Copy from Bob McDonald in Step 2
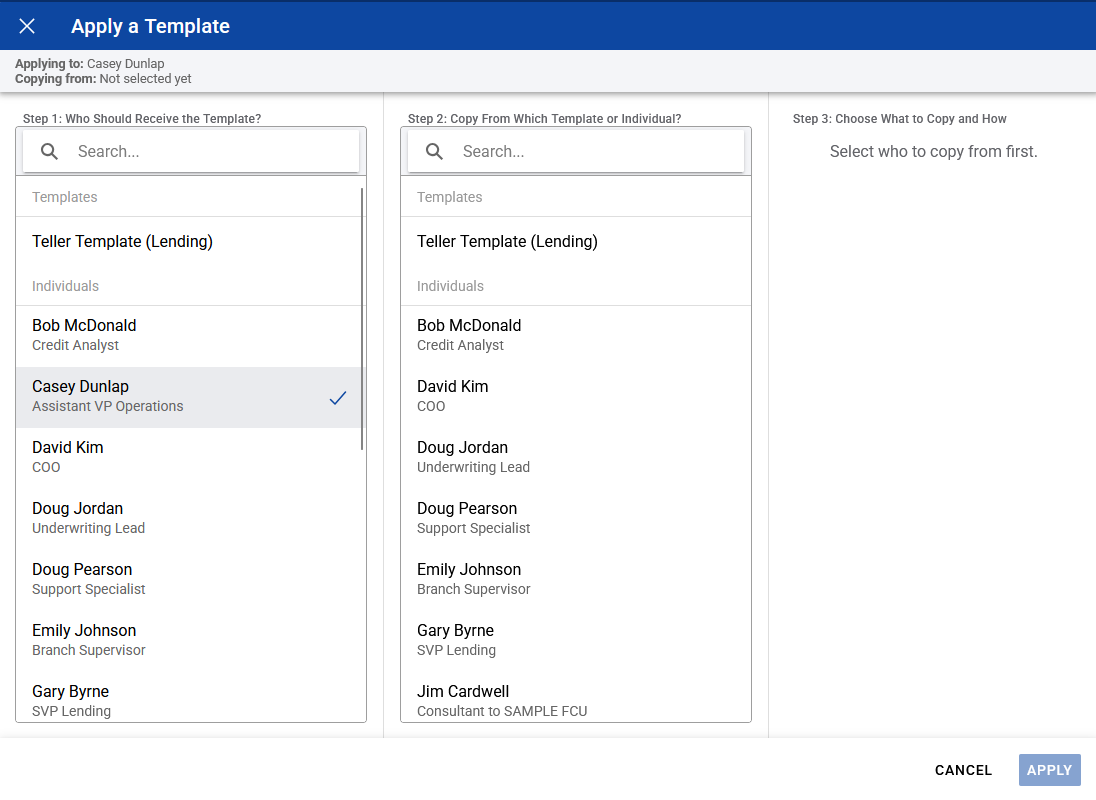The height and width of the screenshot is (800, 1096). tap(576, 335)
